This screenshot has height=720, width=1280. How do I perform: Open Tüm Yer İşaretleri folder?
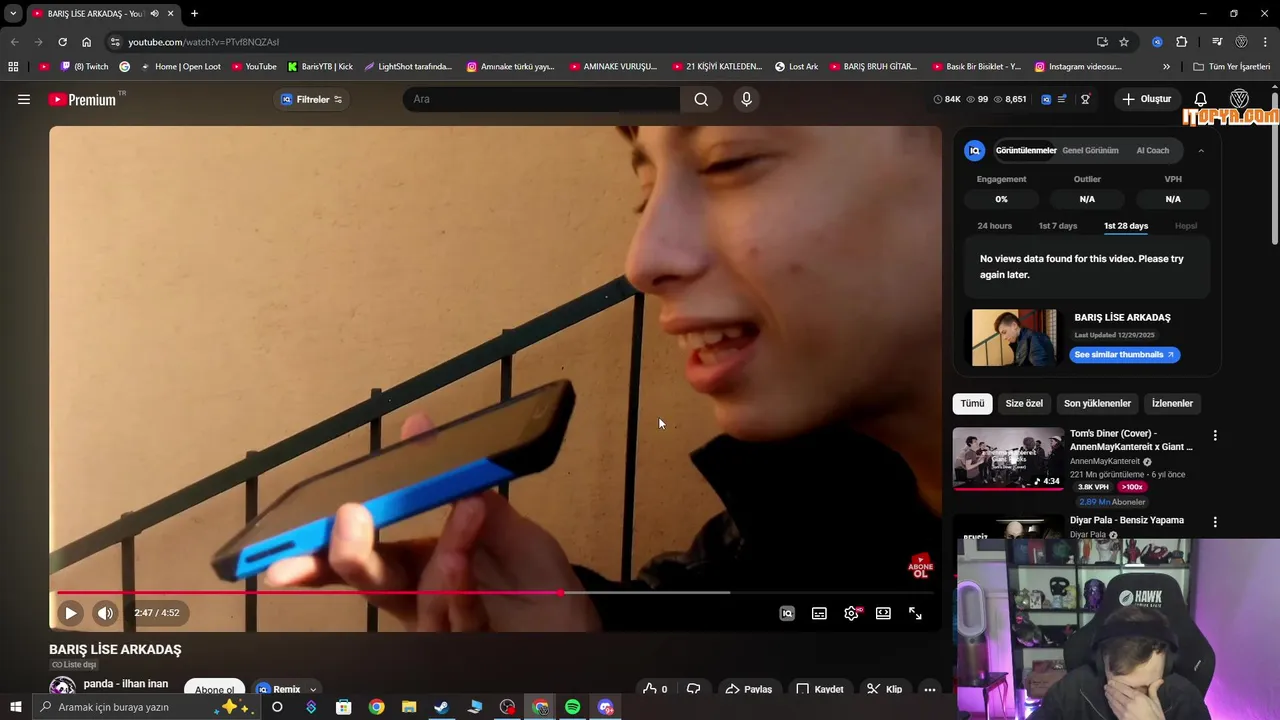(x=1231, y=67)
